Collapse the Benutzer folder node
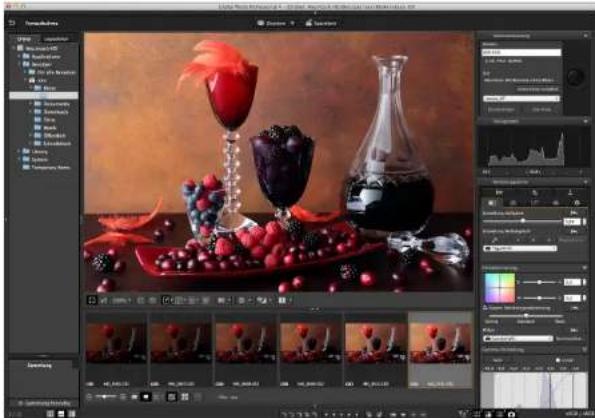Screen dimensions: 595x418 pos(19,64)
